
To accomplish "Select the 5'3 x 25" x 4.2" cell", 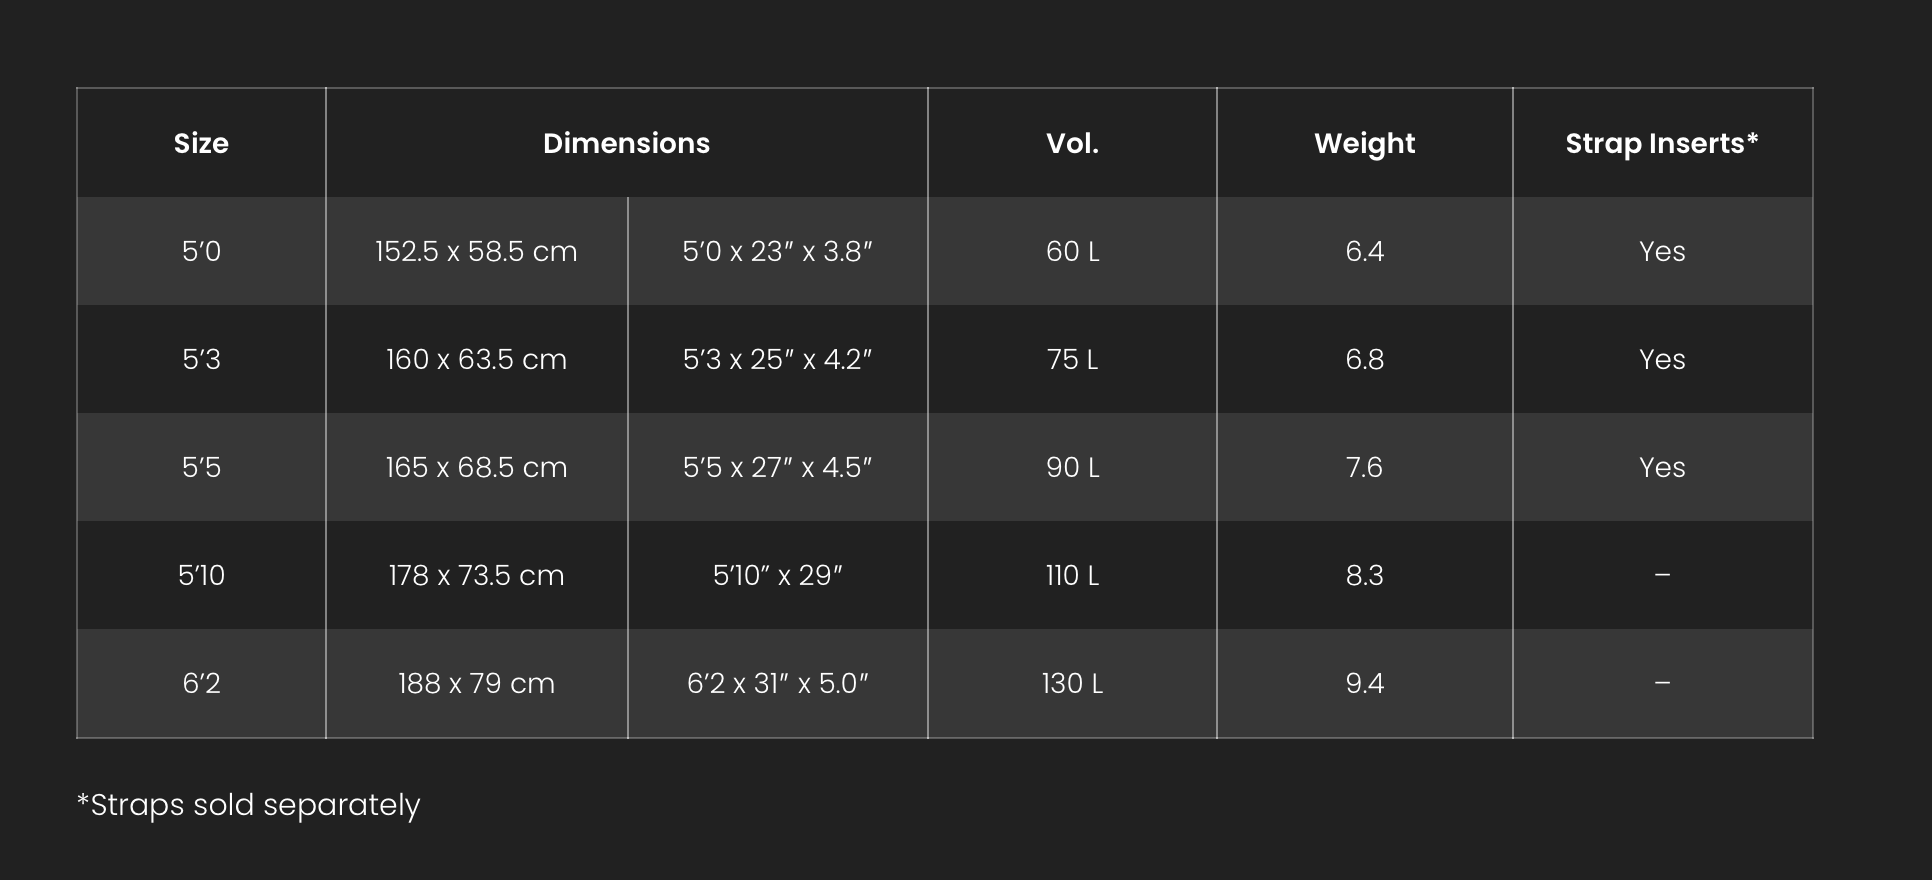I will [x=777, y=359].
